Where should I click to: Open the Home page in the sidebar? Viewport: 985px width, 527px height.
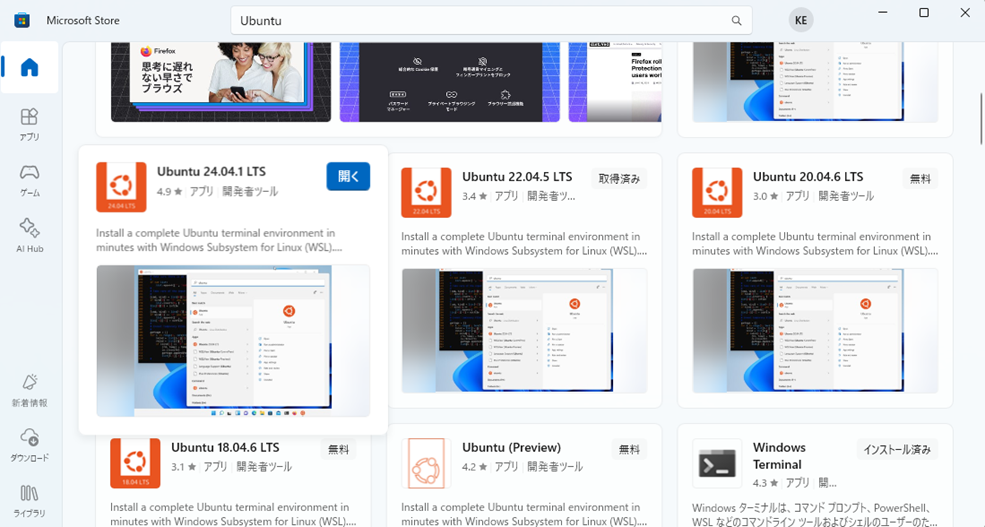30,67
